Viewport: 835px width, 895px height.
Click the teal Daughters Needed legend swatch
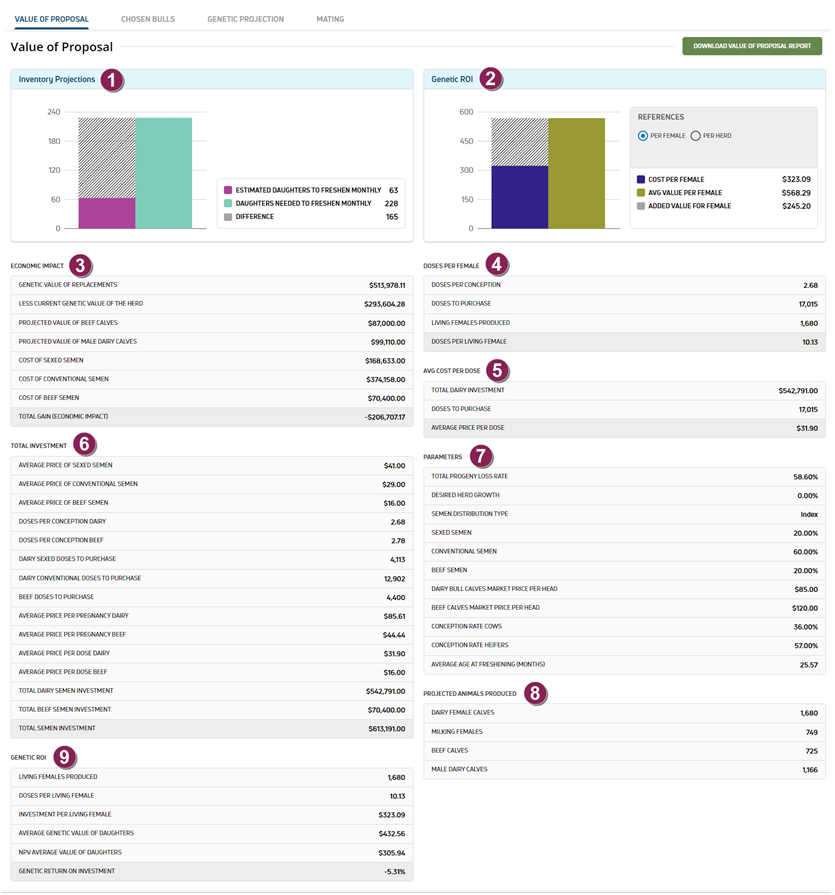tap(228, 203)
